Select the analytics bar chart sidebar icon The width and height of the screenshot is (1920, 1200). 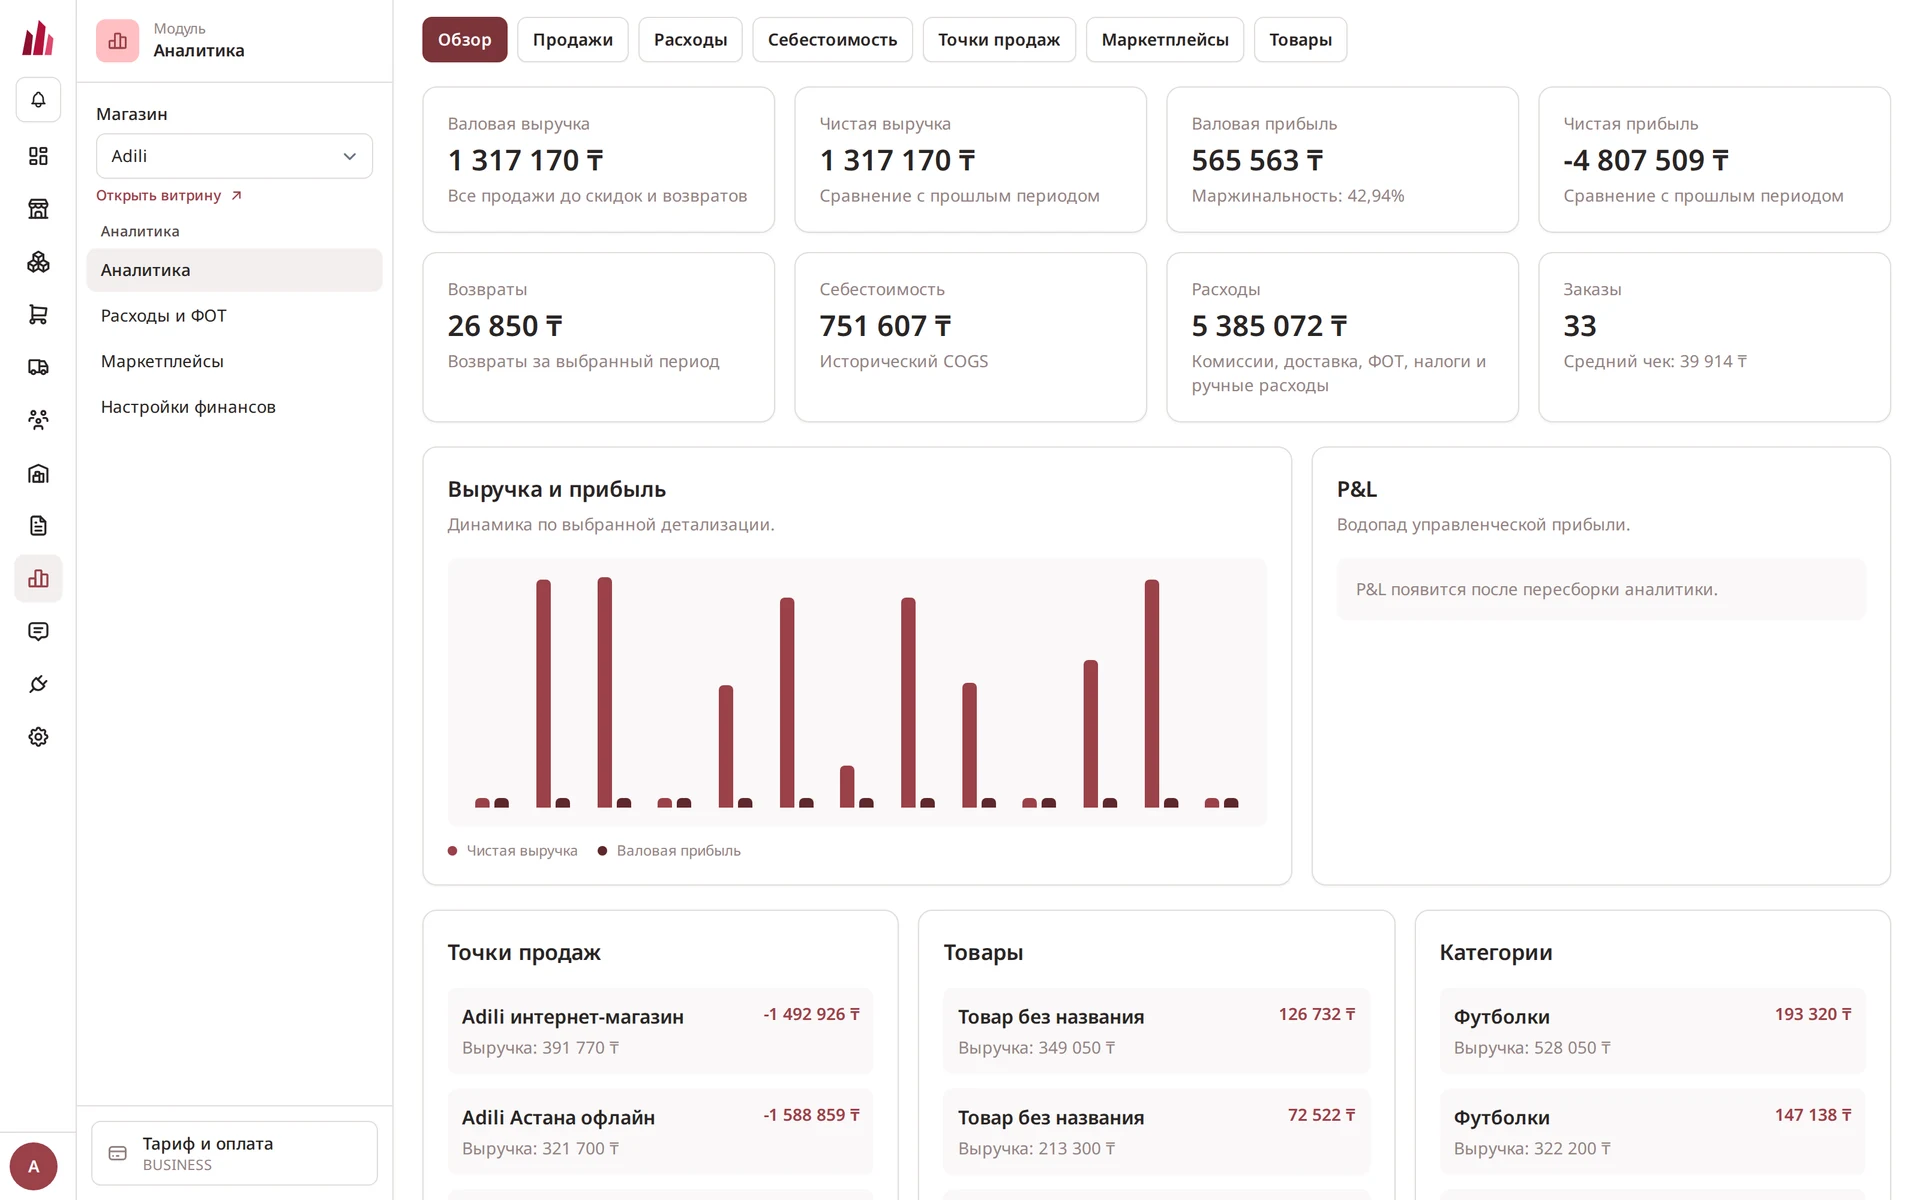tap(38, 579)
